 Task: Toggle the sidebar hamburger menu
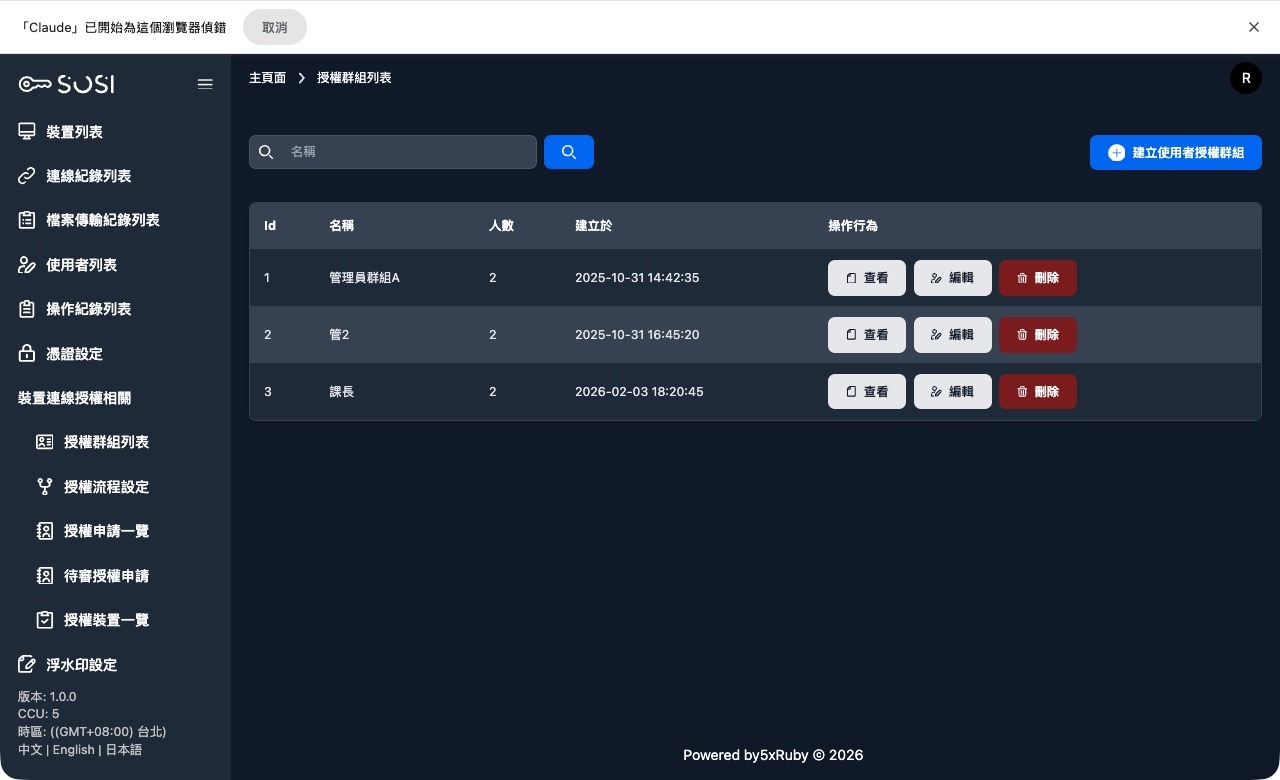coord(205,84)
